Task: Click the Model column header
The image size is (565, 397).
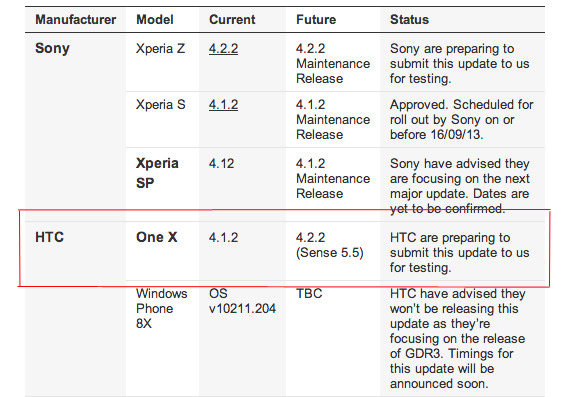Action: point(155,19)
